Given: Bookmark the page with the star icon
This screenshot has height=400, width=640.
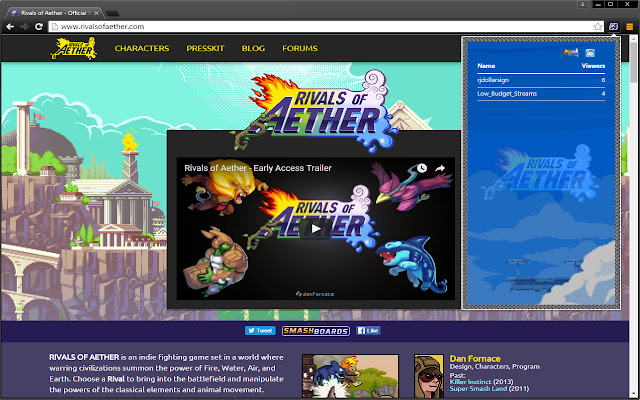Looking at the screenshot, I should click(598, 27).
